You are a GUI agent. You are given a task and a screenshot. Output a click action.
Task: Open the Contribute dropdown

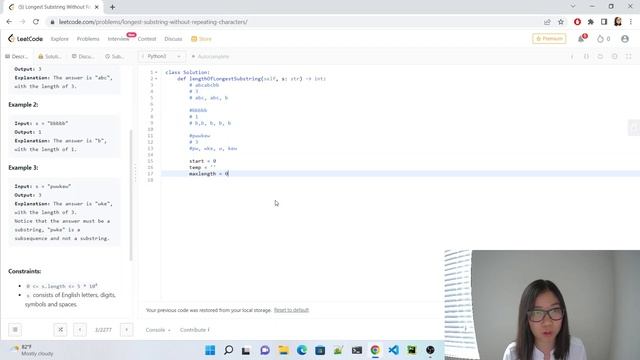click(195, 330)
